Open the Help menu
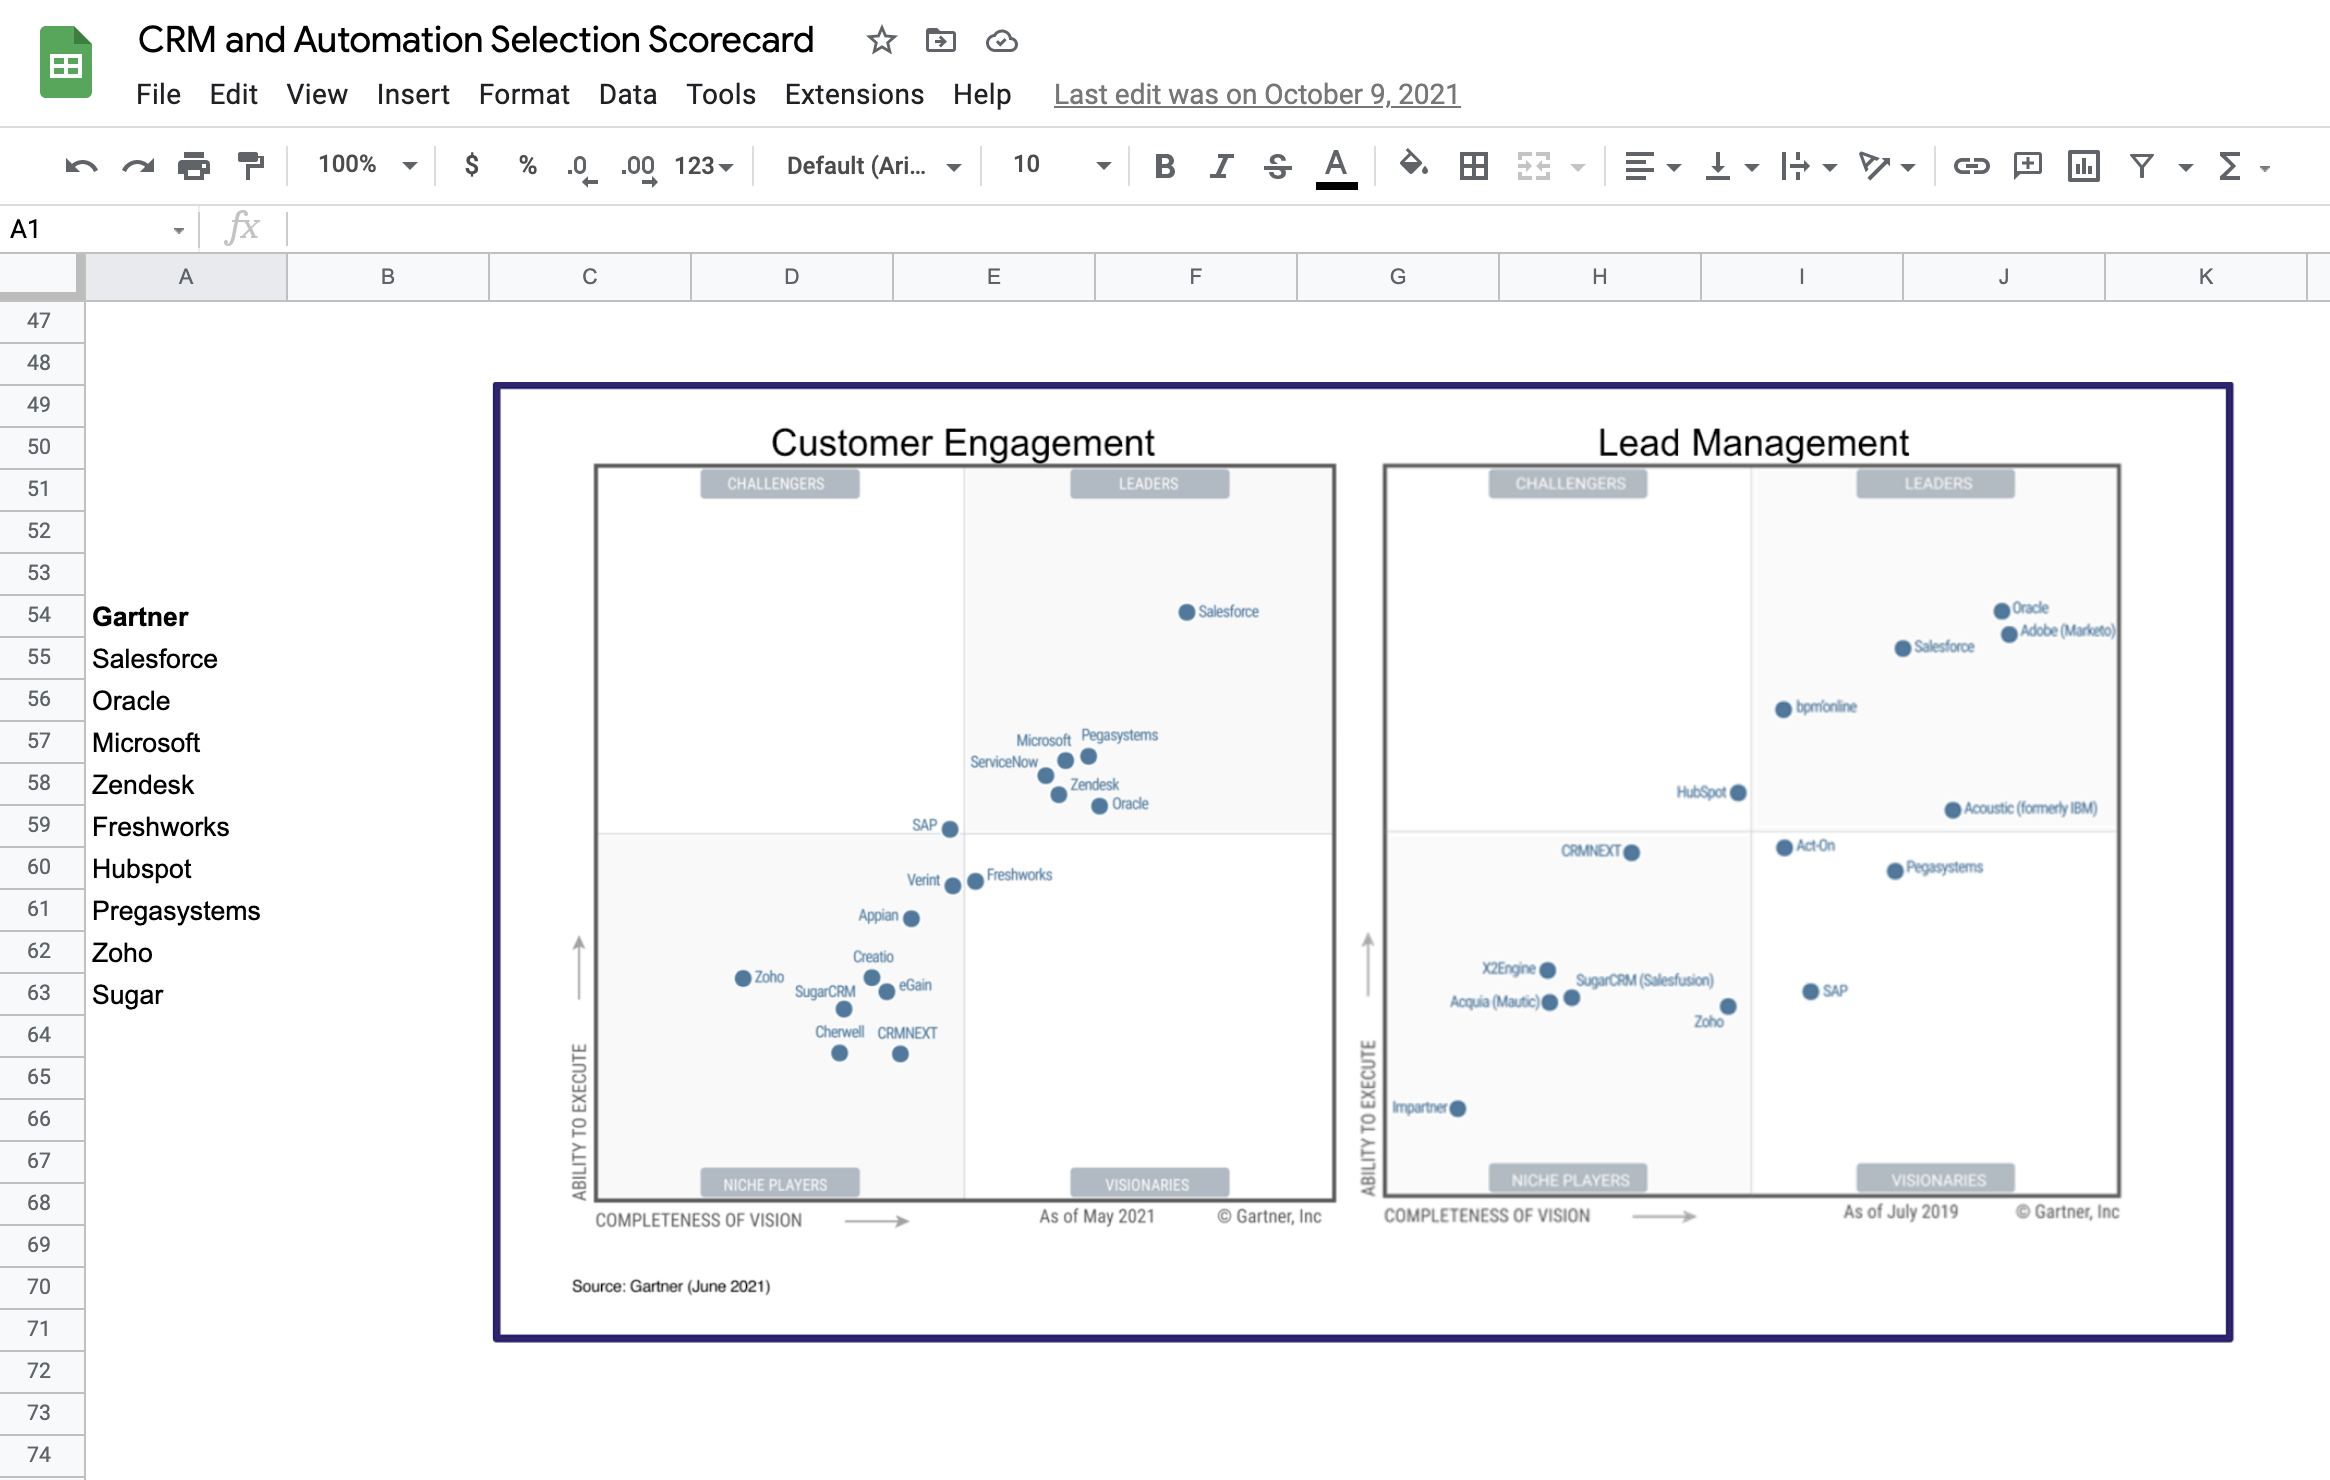 (x=982, y=95)
